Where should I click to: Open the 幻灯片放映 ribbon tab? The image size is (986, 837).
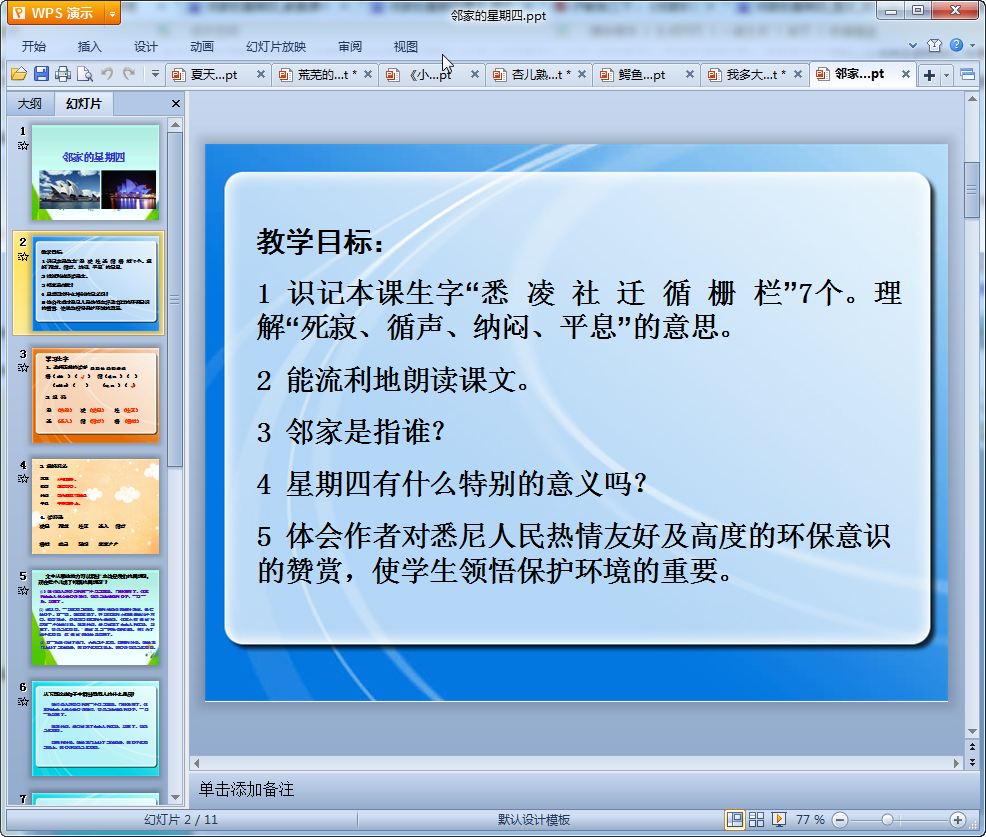point(276,46)
